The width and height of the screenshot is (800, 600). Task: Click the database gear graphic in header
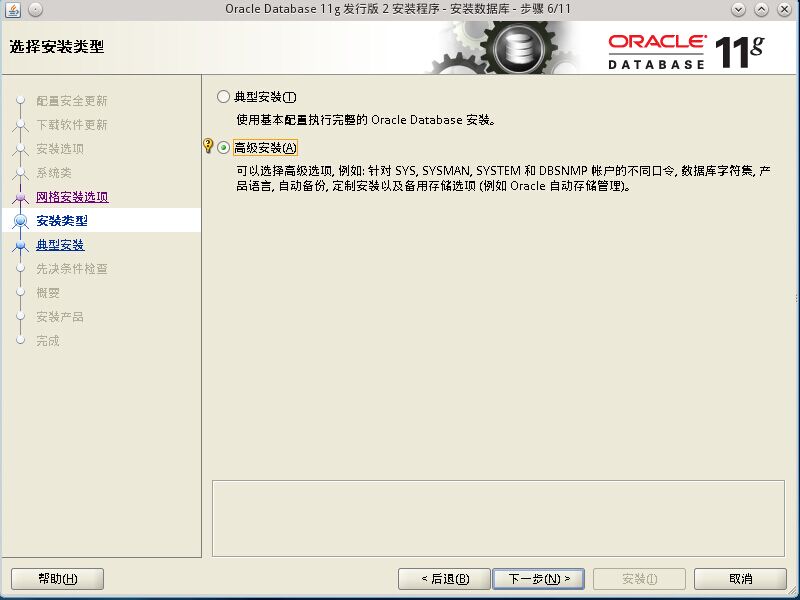click(517, 48)
